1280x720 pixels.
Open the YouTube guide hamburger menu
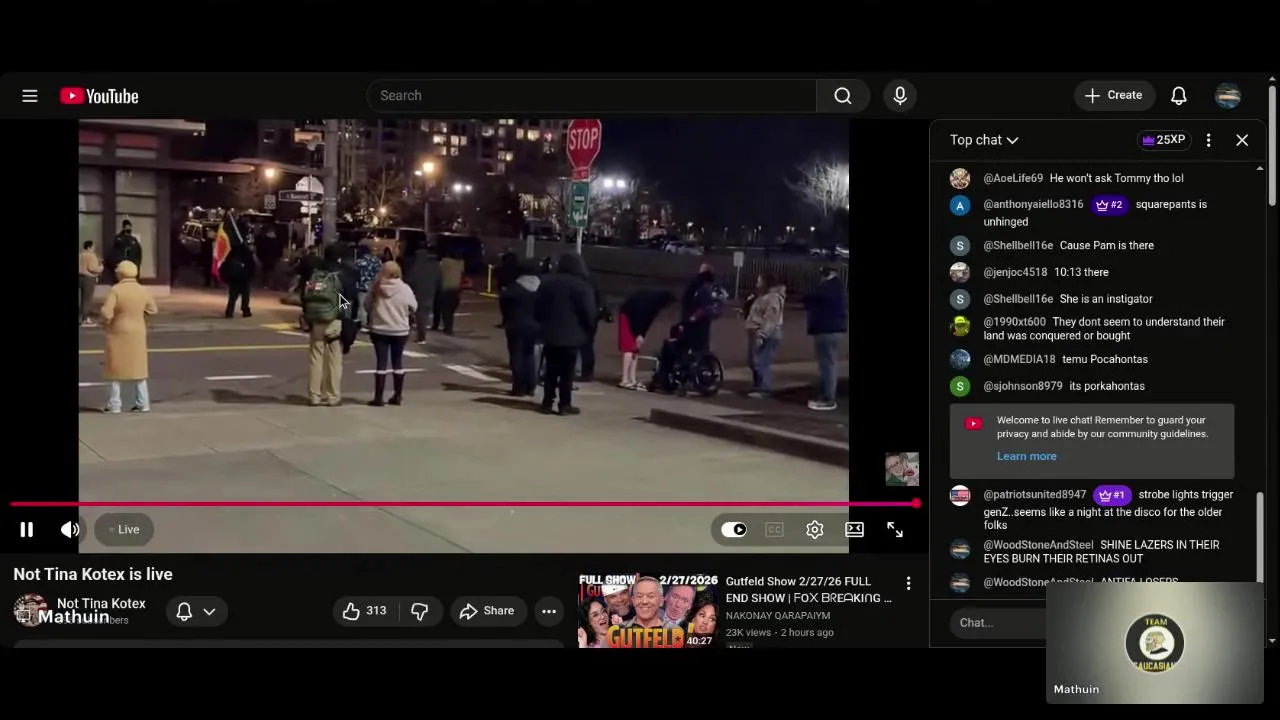click(x=30, y=96)
